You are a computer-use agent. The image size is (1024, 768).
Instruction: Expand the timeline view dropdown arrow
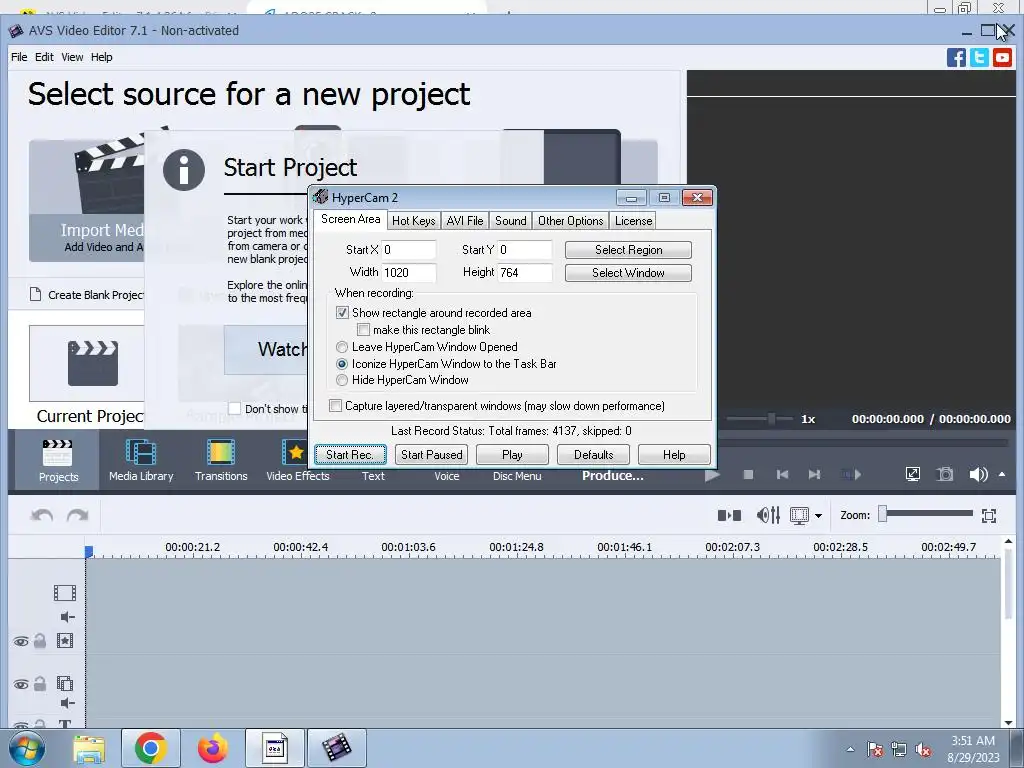pyautogui.click(x=818, y=516)
